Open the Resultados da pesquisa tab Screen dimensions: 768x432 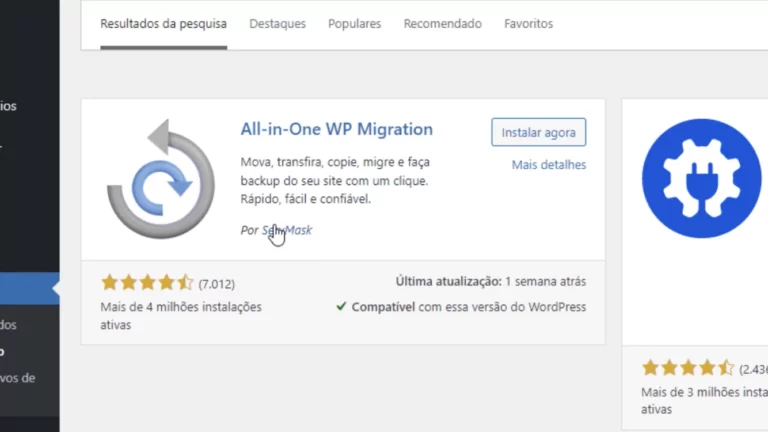click(x=164, y=24)
